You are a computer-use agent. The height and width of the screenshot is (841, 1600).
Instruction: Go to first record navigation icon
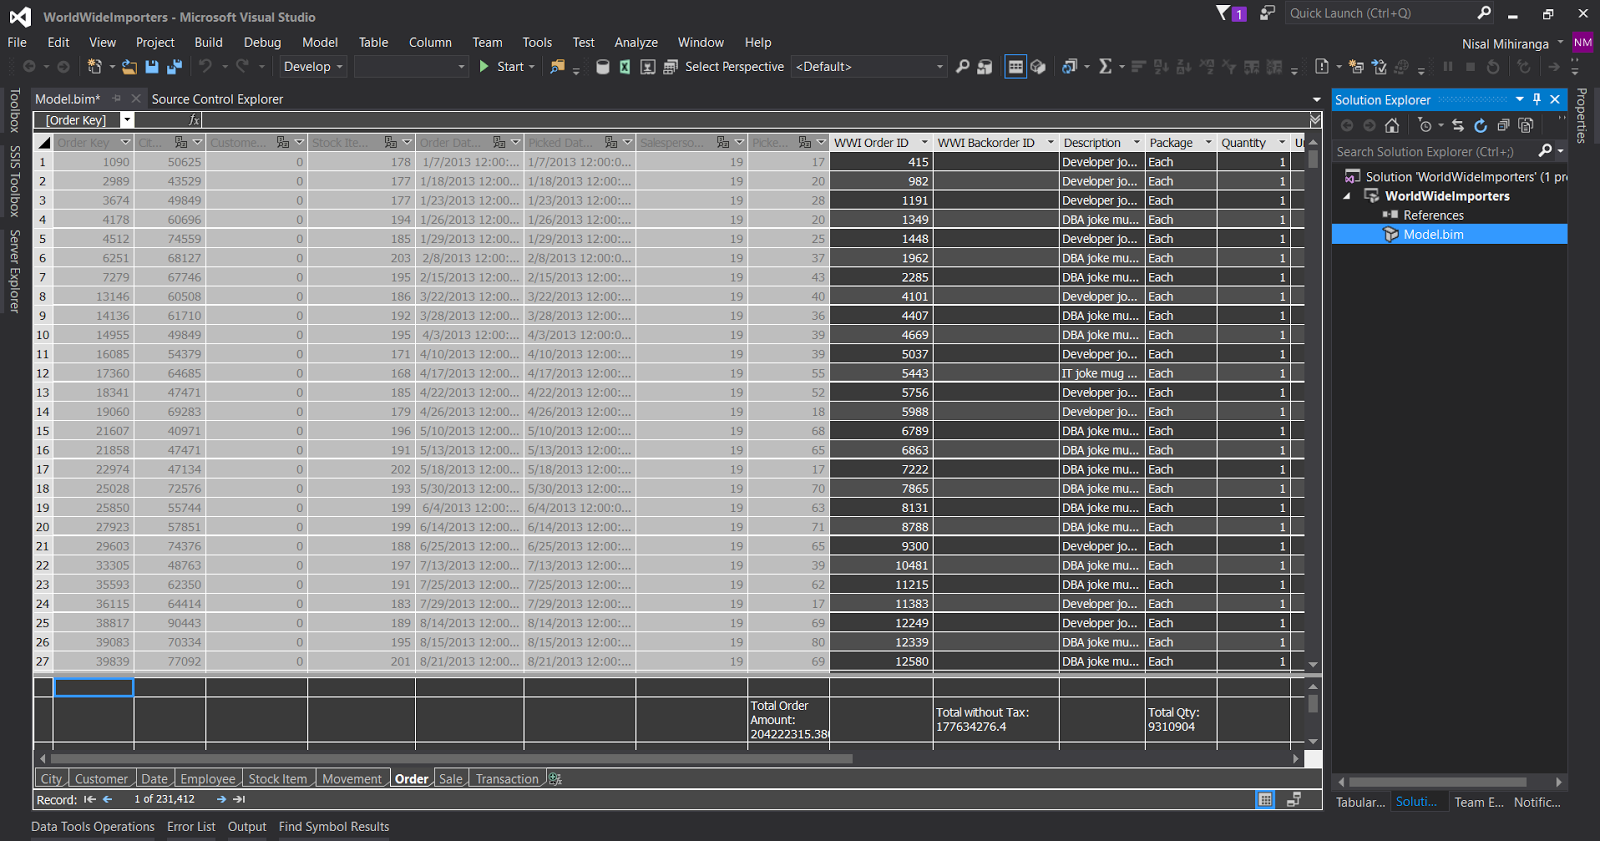pyautogui.click(x=90, y=799)
